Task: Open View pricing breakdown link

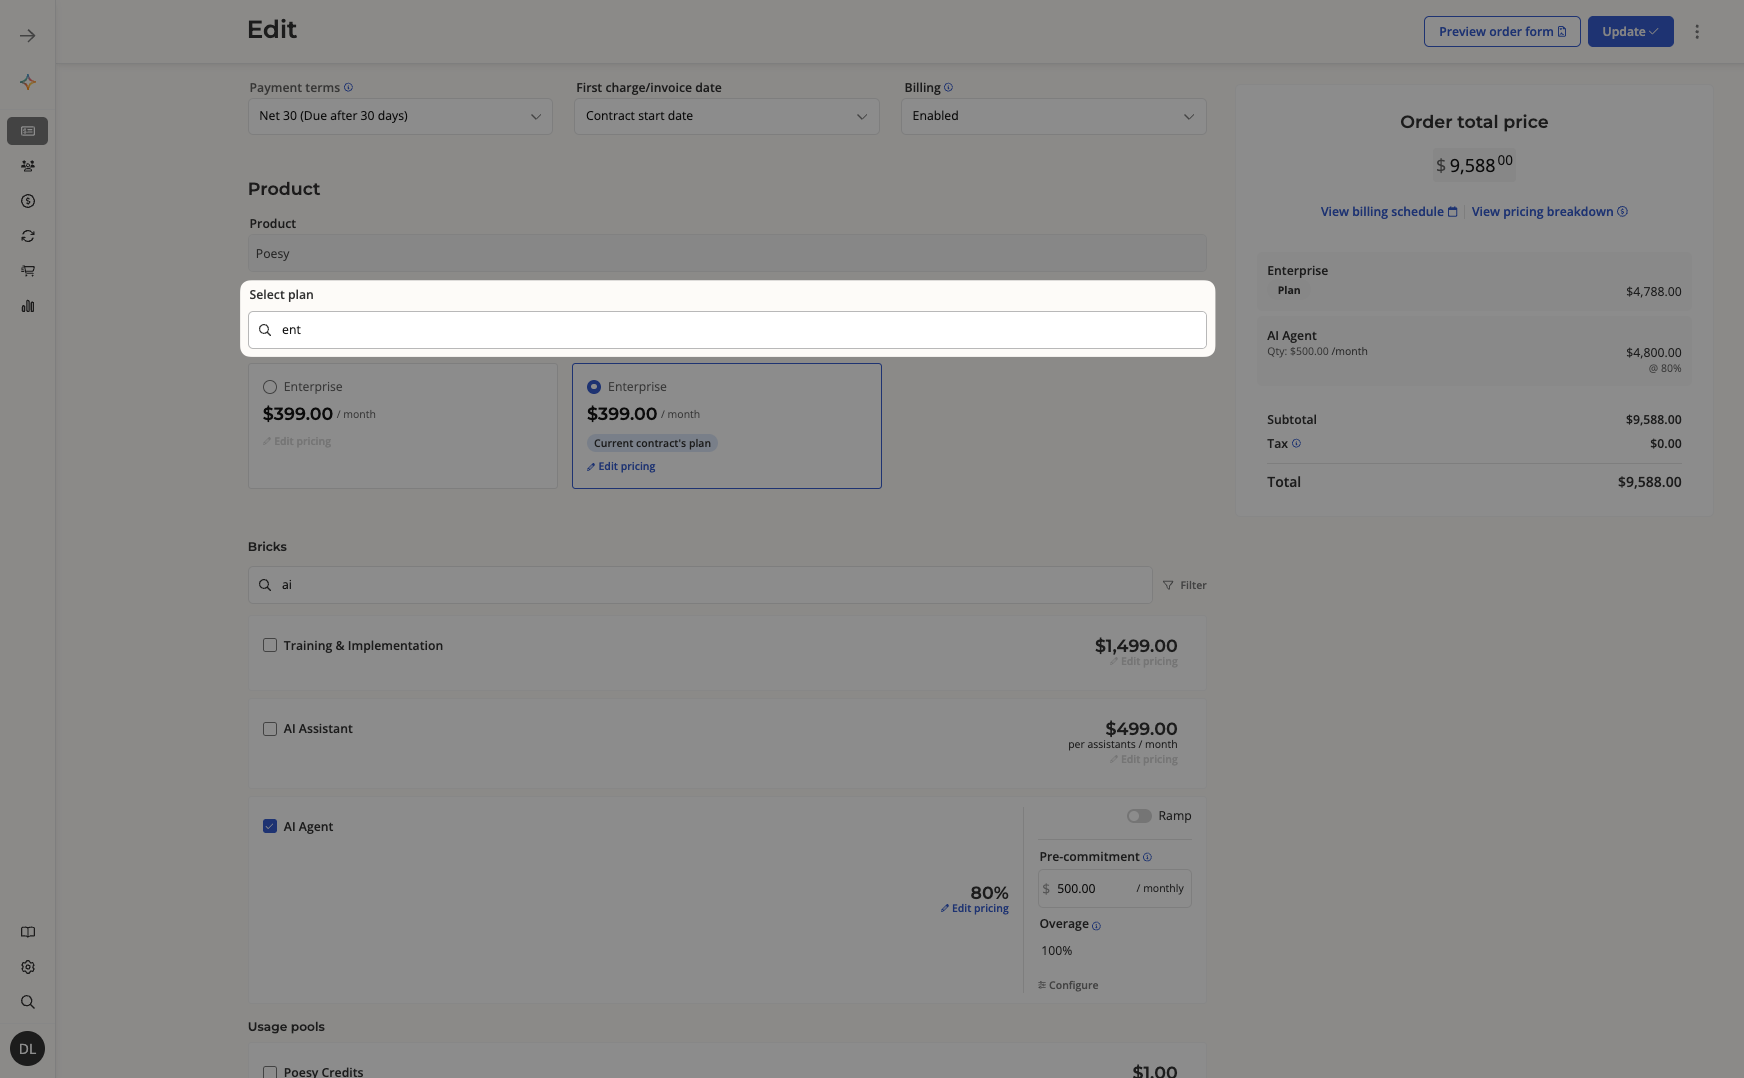Action: [x=1550, y=212]
